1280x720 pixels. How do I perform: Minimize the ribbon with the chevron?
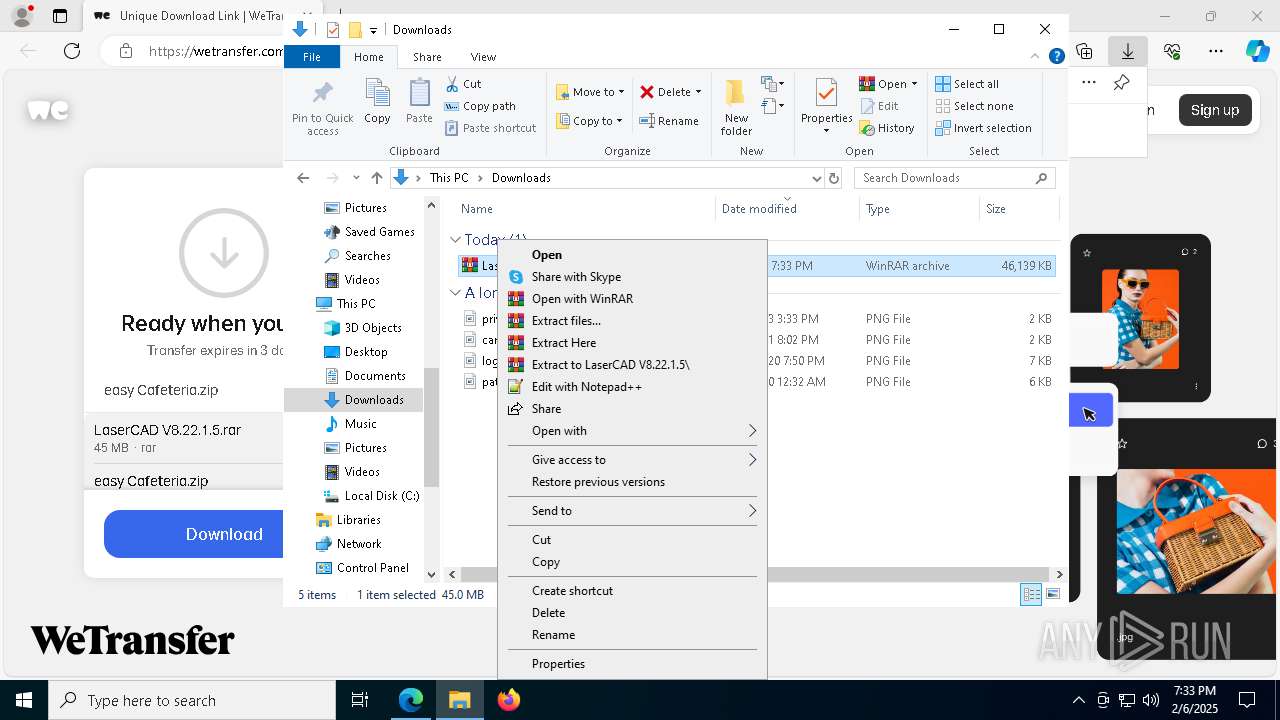(1035, 57)
